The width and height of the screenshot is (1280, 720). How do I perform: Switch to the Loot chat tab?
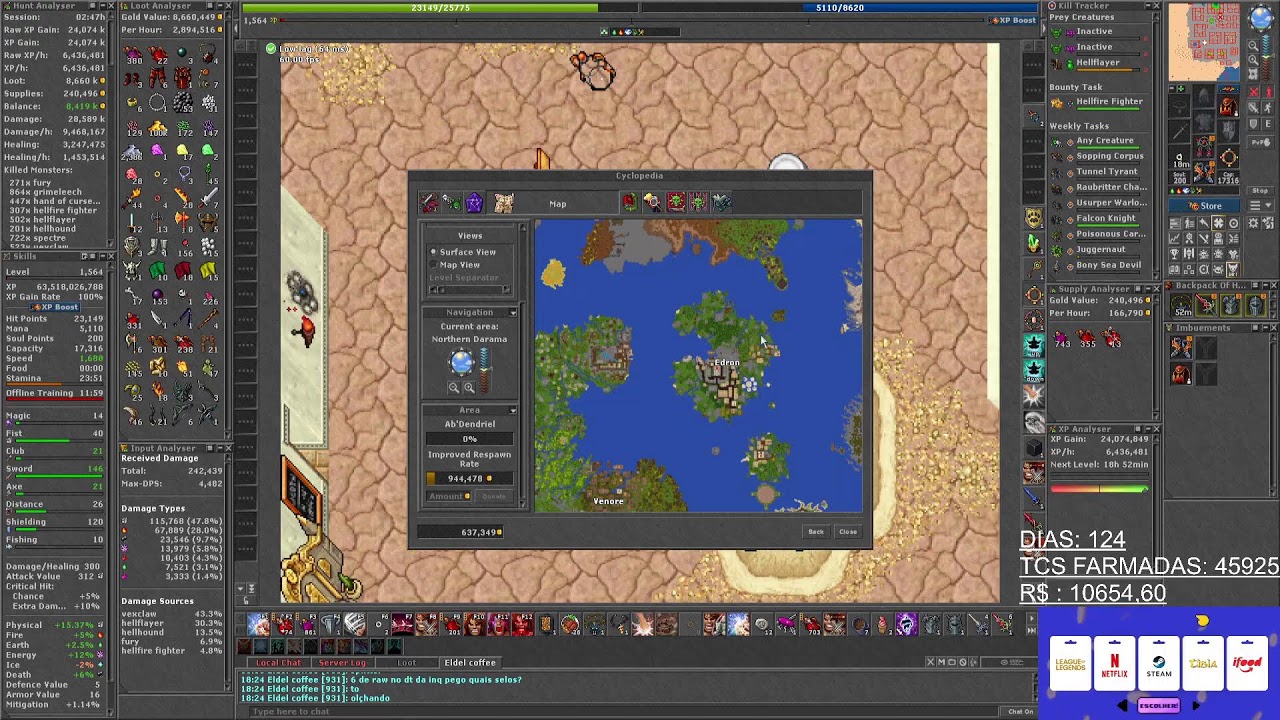[407, 663]
